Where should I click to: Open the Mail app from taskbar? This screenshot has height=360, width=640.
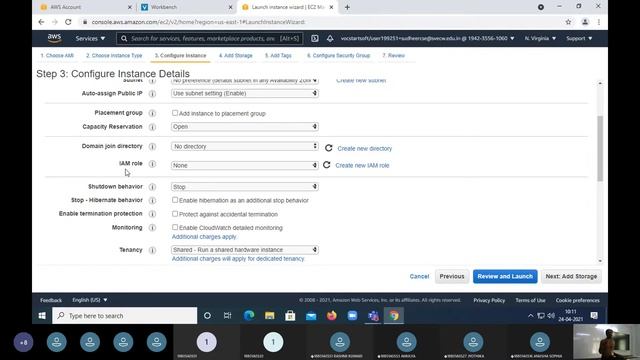coord(311,316)
